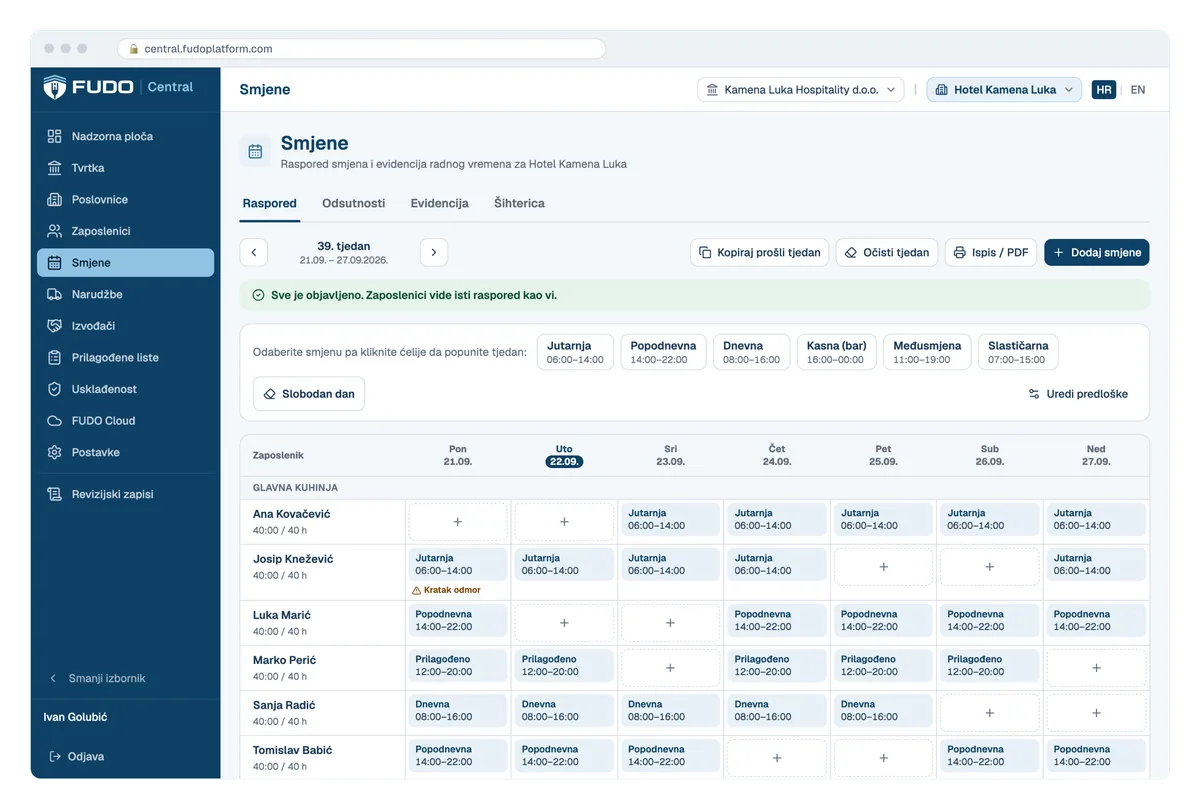The image size is (1200, 810).
Task: Click Odjava to log out
Action: (77, 756)
